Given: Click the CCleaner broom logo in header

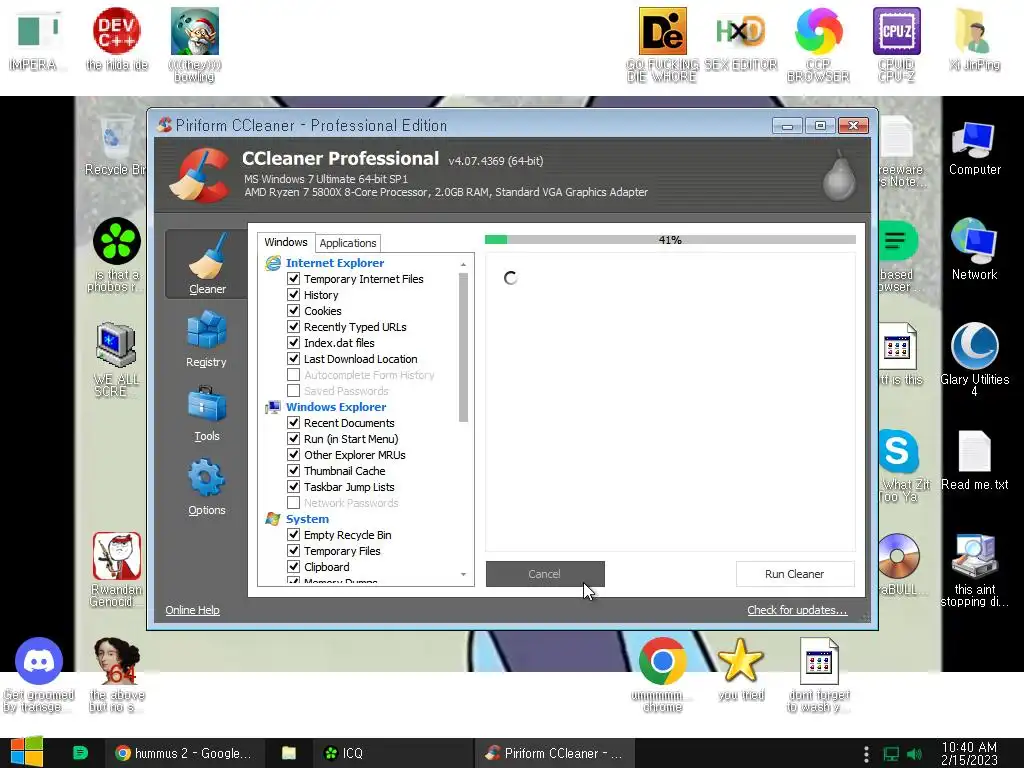Looking at the screenshot, I should 200,176.
